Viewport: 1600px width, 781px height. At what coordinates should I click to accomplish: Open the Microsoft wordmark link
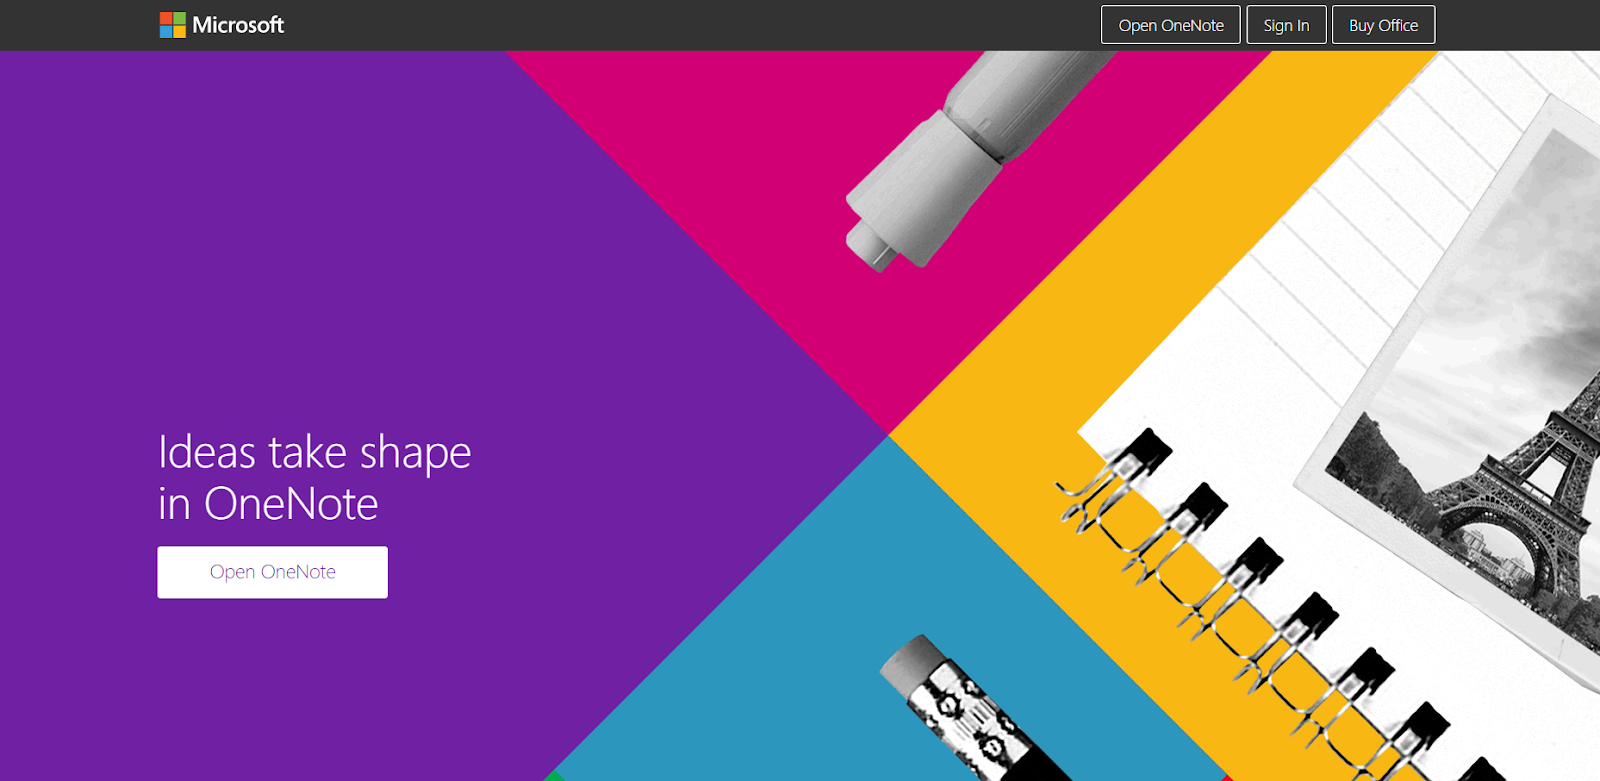click(238, 25)
